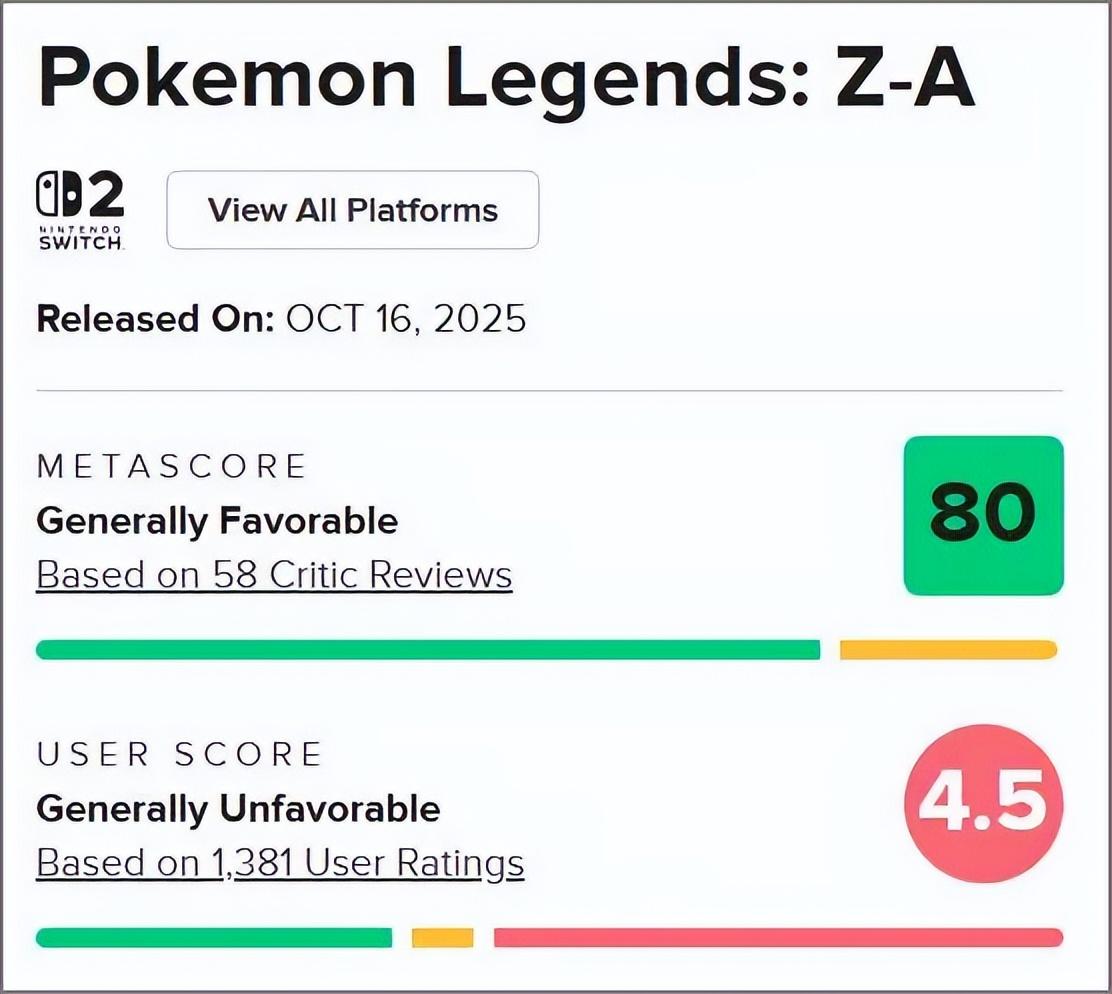Select green positive segment of user bar

click(x=214, y=938)
